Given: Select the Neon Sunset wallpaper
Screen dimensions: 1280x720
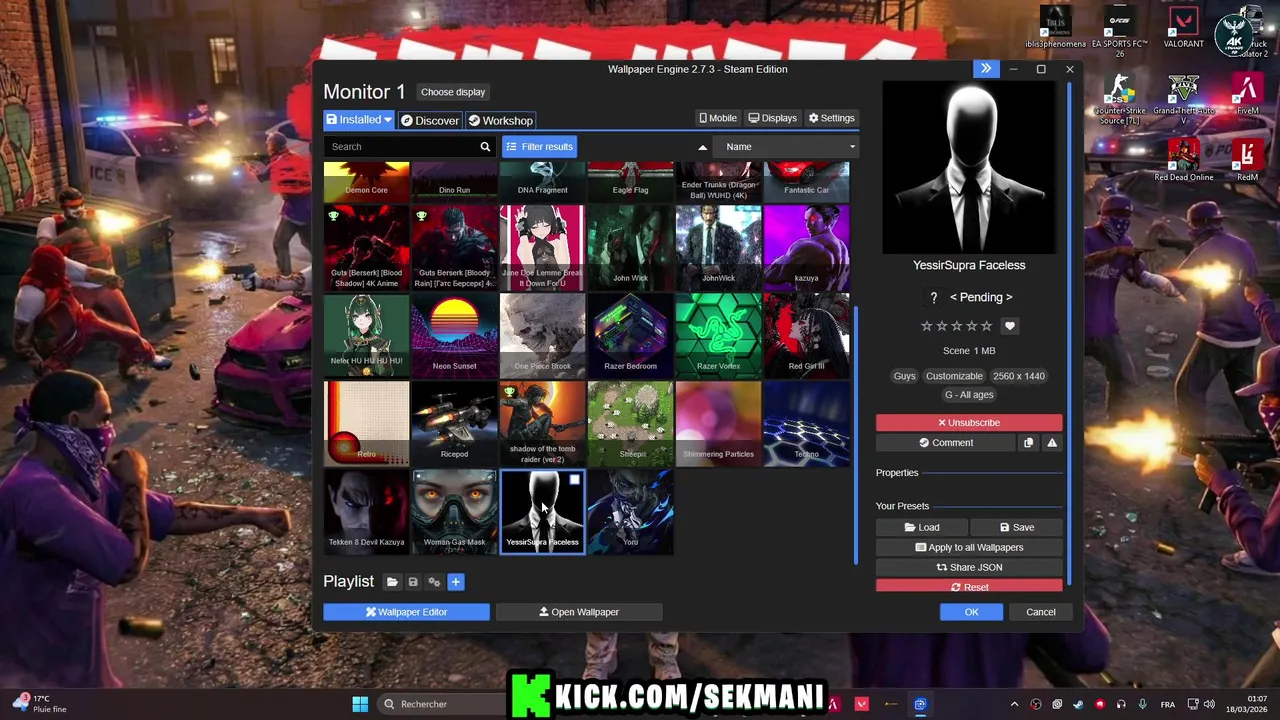Looking at the screenshot, I should [454, 335].
